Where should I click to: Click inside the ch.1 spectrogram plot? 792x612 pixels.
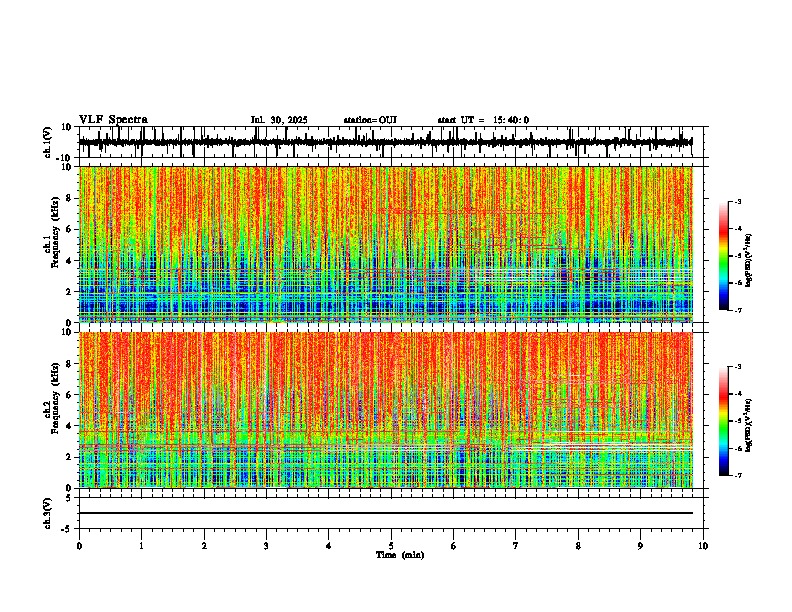386,244
